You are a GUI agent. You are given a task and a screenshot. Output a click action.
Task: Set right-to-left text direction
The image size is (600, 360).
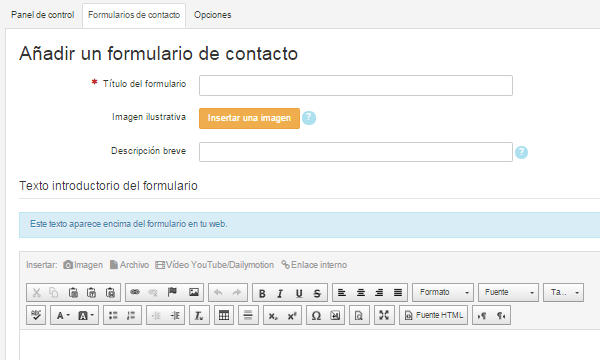click(x=501, y=316)
